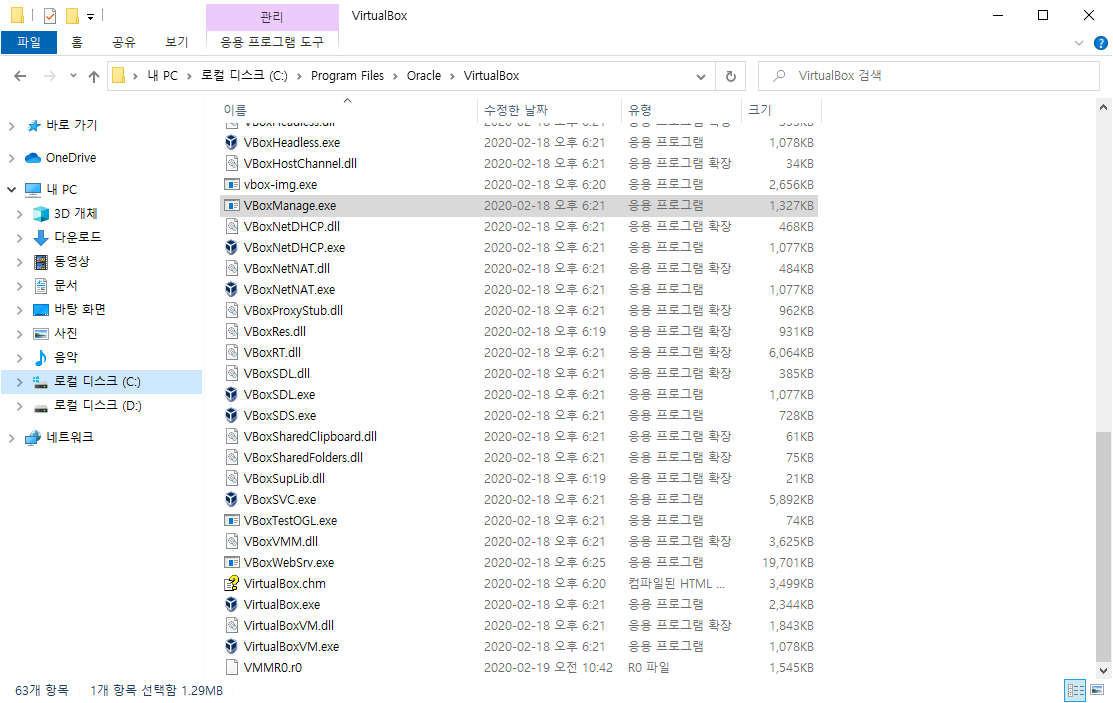Click the VBoxWebSrv.exe application icon
Image resolution: width=1113 pixels, height=703 pixels.
coord(231,562)
